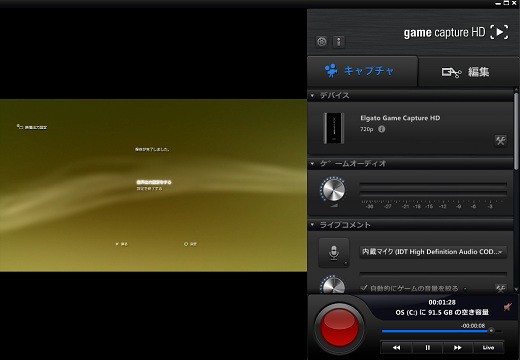
Task: Collapse the ライブコメント section
Action: click(312, 225)
